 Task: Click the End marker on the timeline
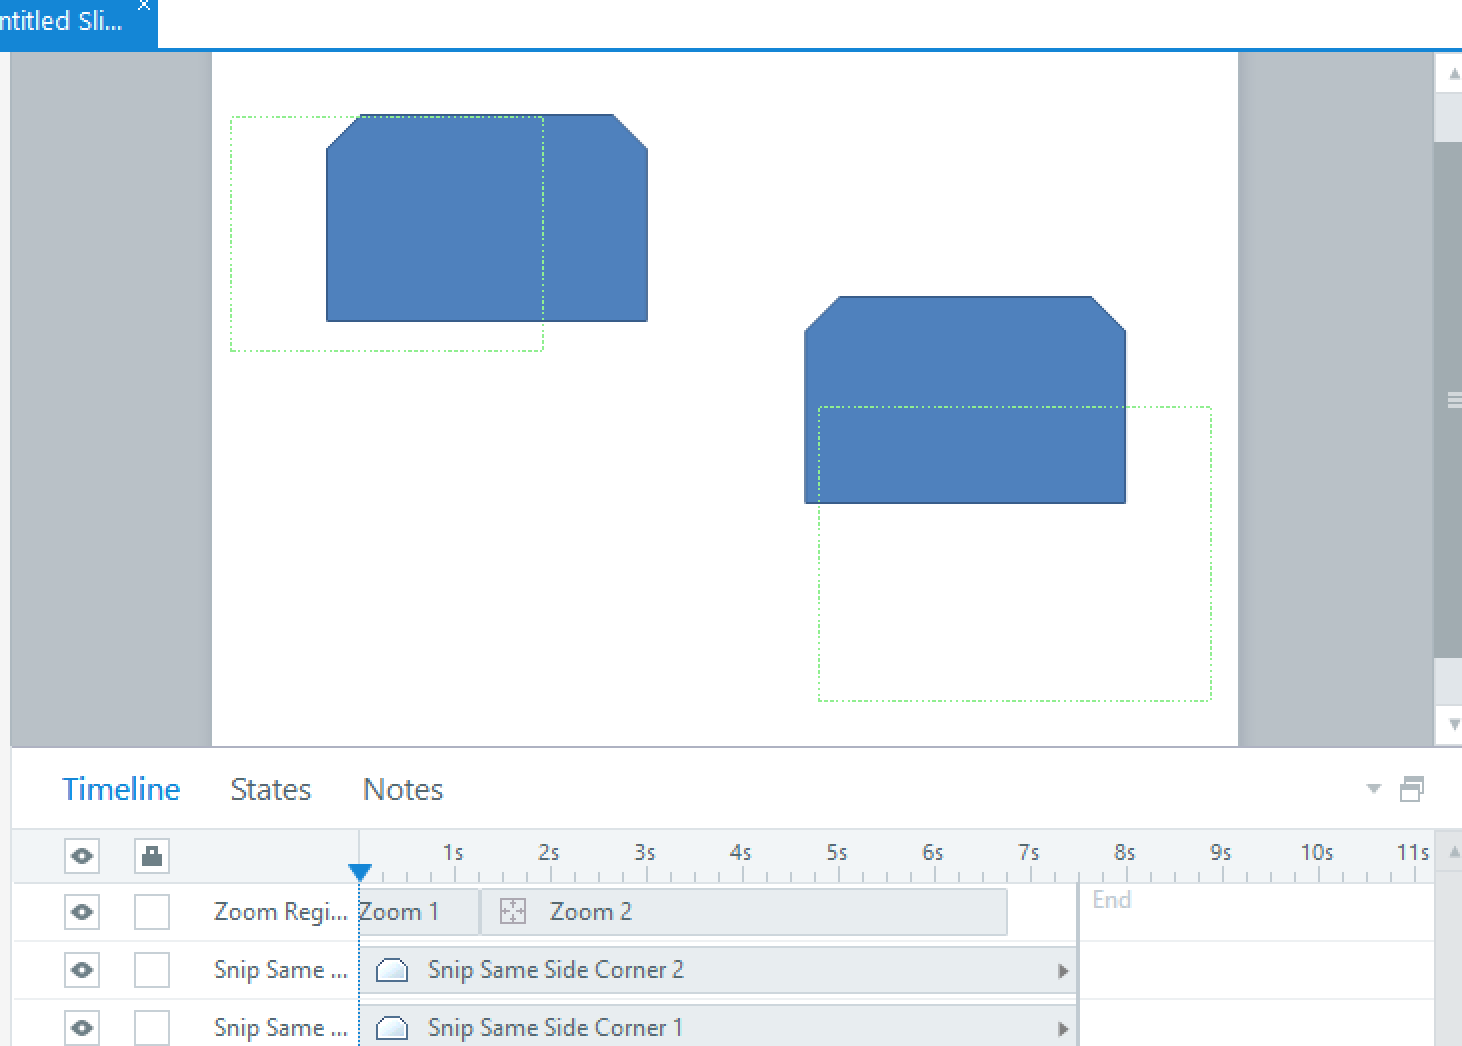point(1112,899)
